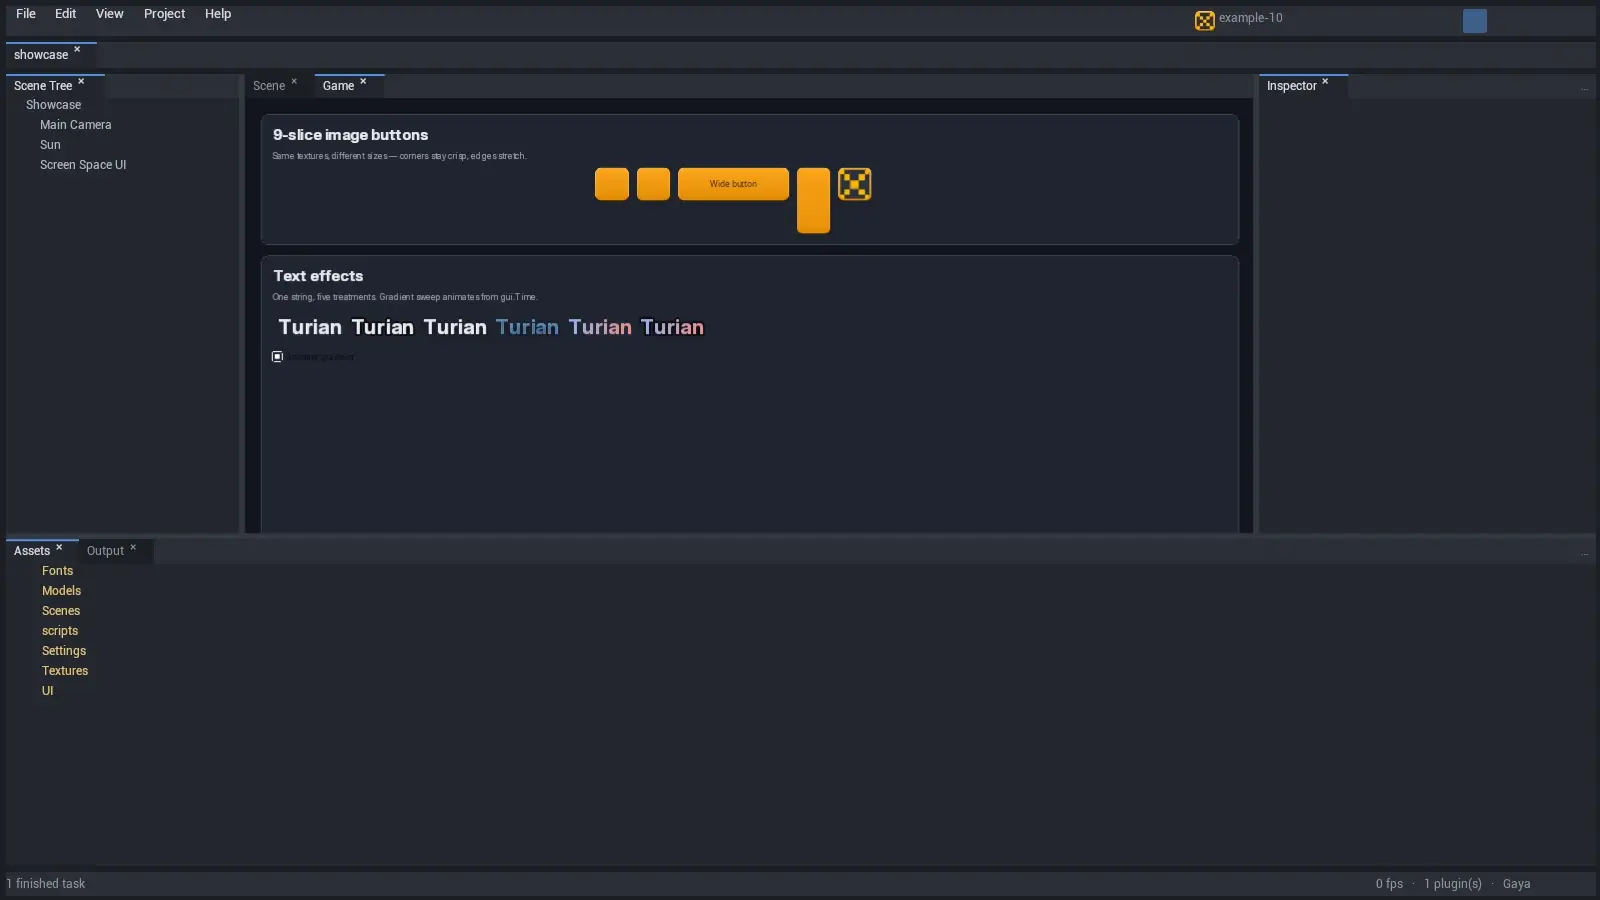Click the checkered icon image button
The width and height of the screenshot is (1600, 900).
point(855,184)
